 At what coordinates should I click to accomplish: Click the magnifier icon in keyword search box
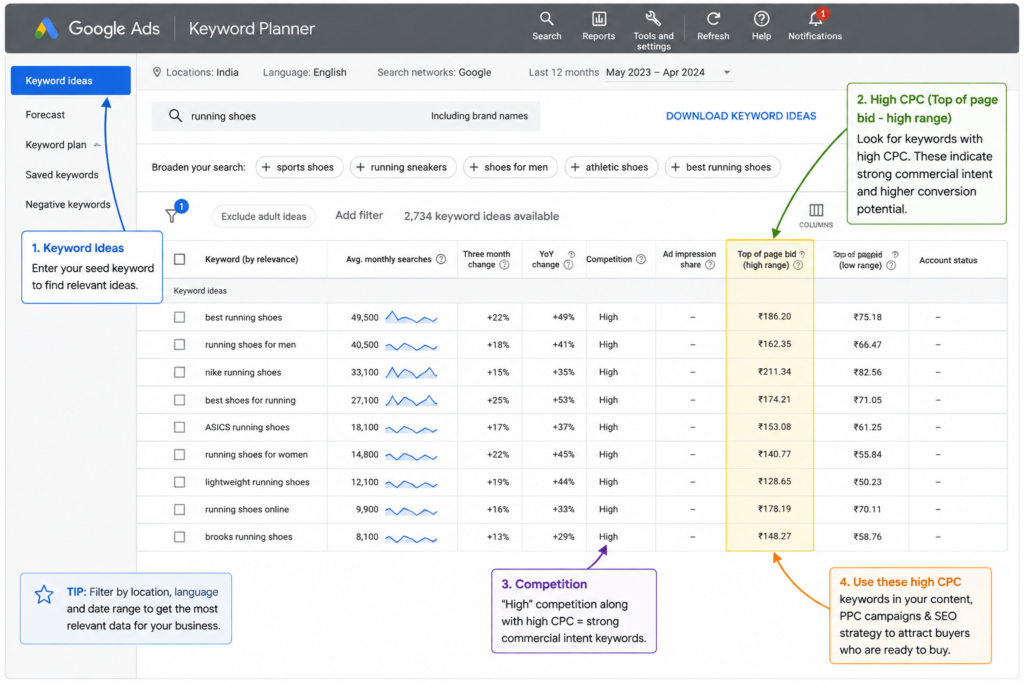(175, 116)
